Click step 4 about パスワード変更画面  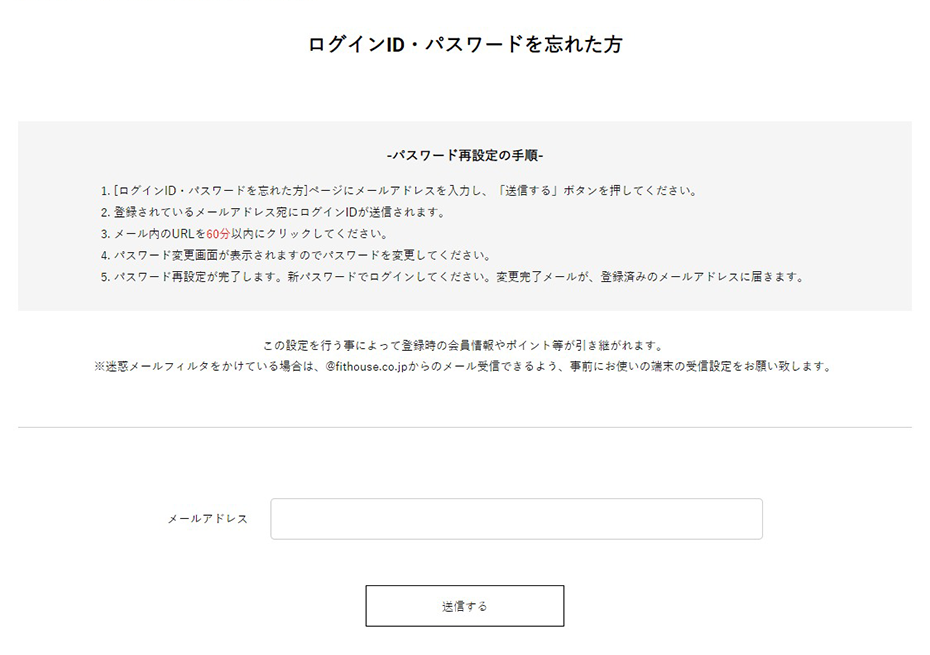[301, 255]
